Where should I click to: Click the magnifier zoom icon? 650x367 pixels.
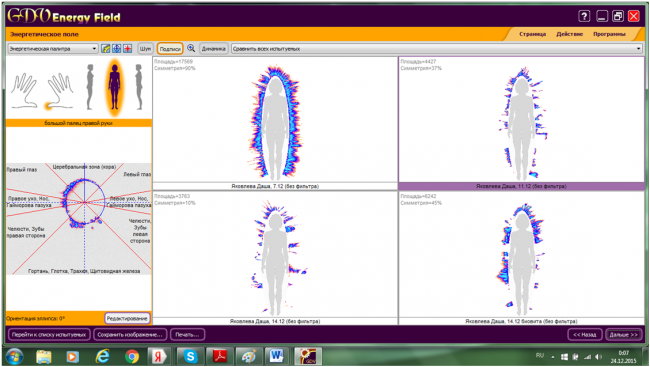point(191,49)
